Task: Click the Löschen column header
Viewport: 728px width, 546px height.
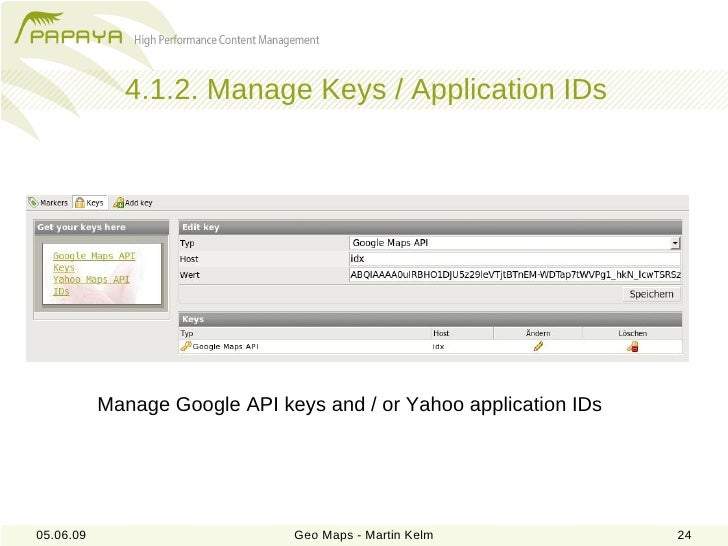Action: click(632, 333)
